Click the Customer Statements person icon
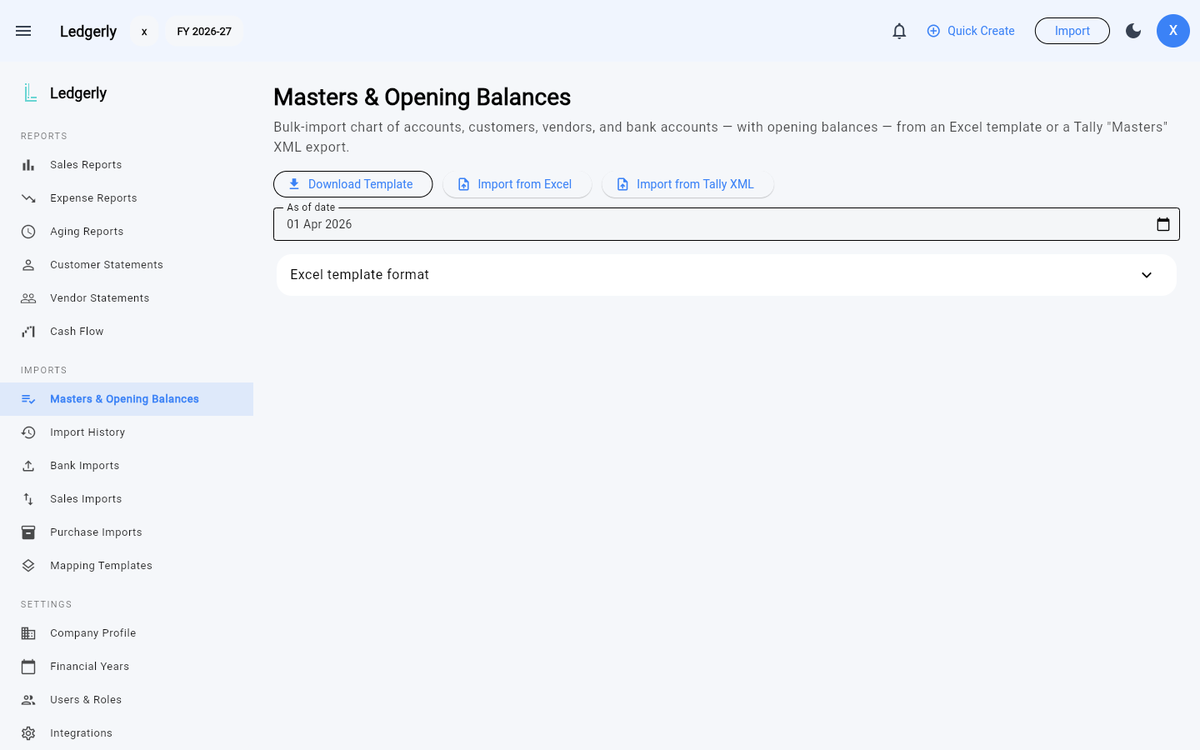Viewport: 1200px width, 750px height. coord(29,265)
